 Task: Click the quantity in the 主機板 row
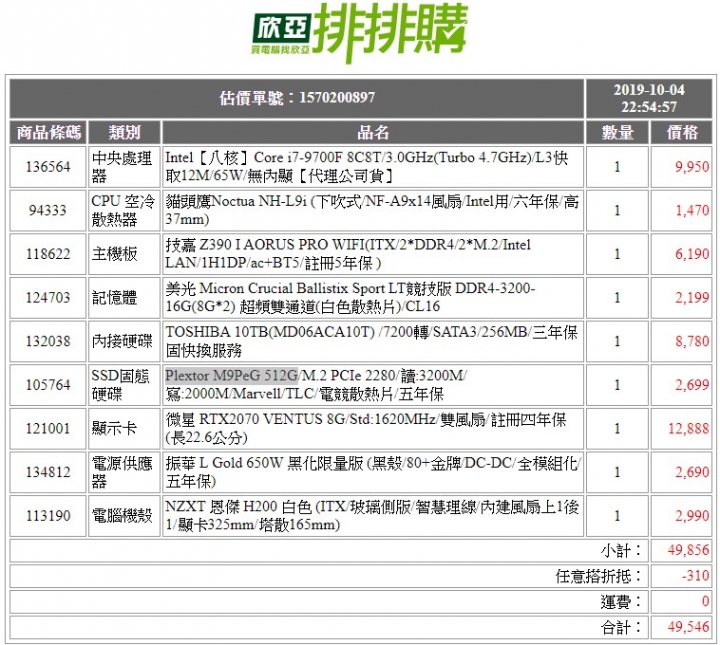pyautogui.click(x=617, y=254)
